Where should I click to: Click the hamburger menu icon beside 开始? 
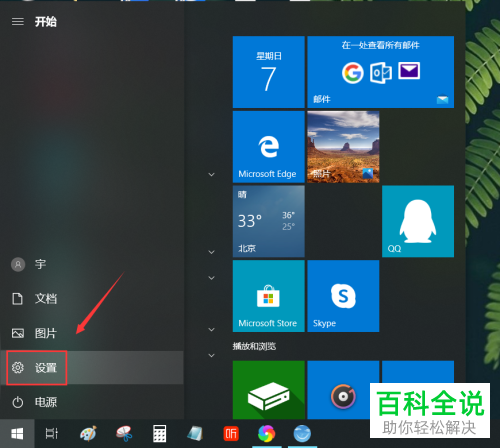18,22
